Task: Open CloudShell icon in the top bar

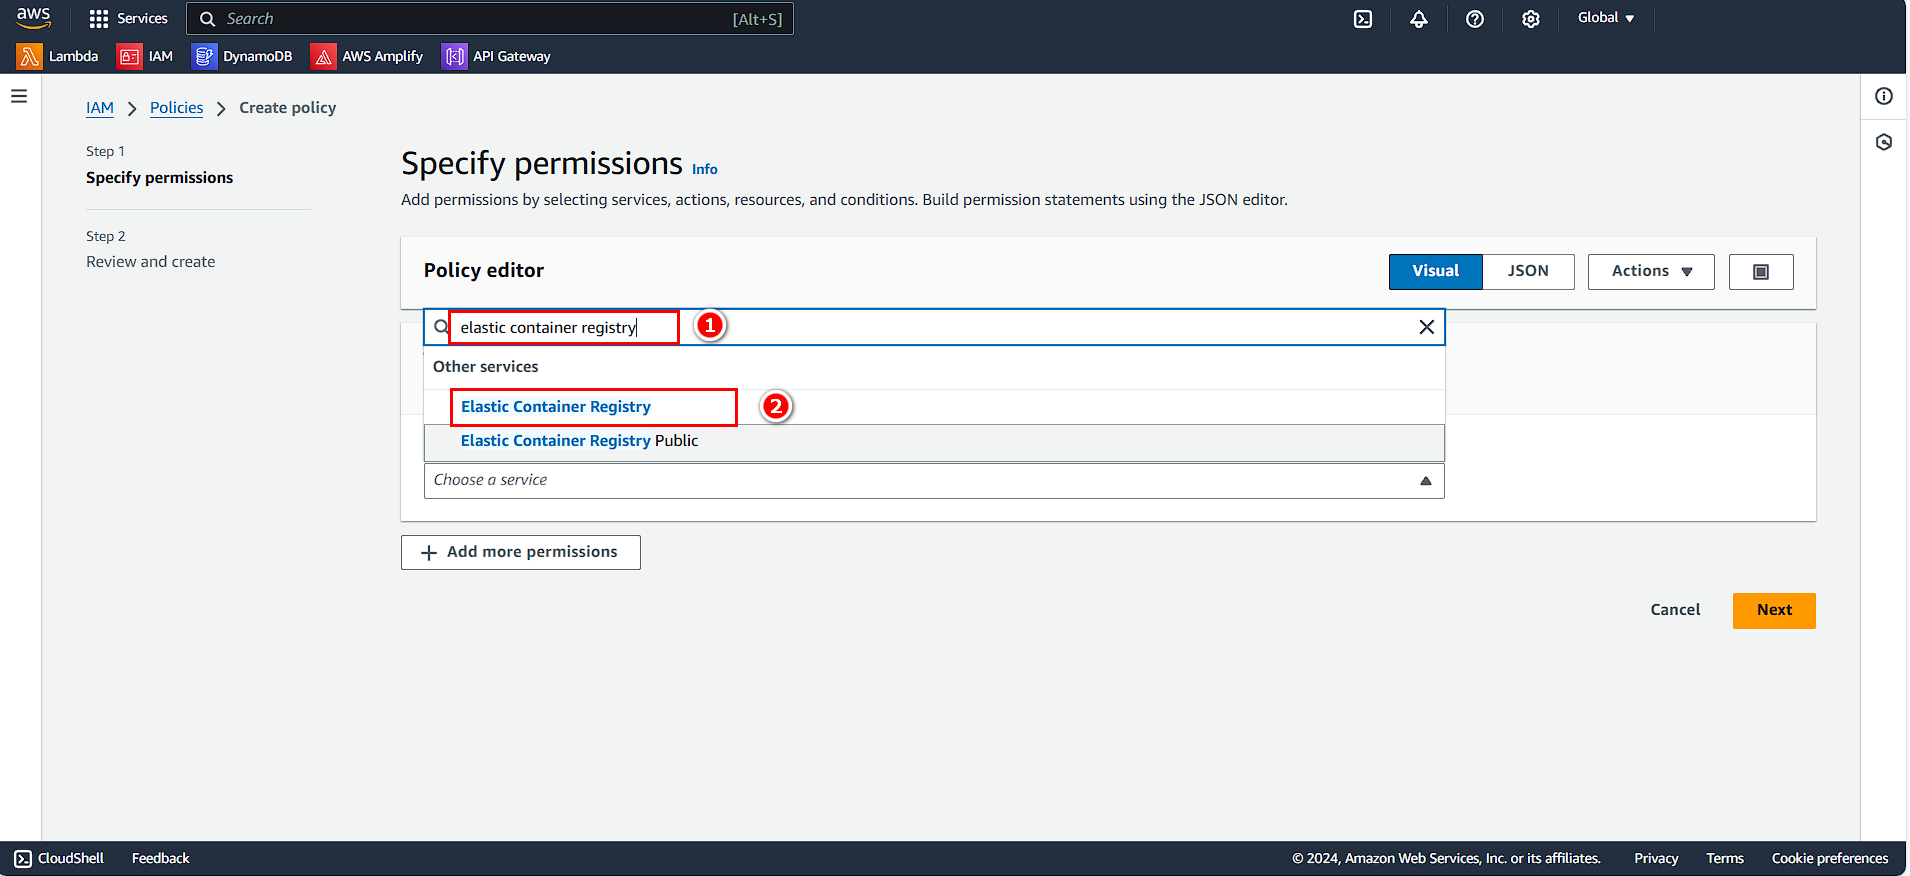Action: [1363, 19]
